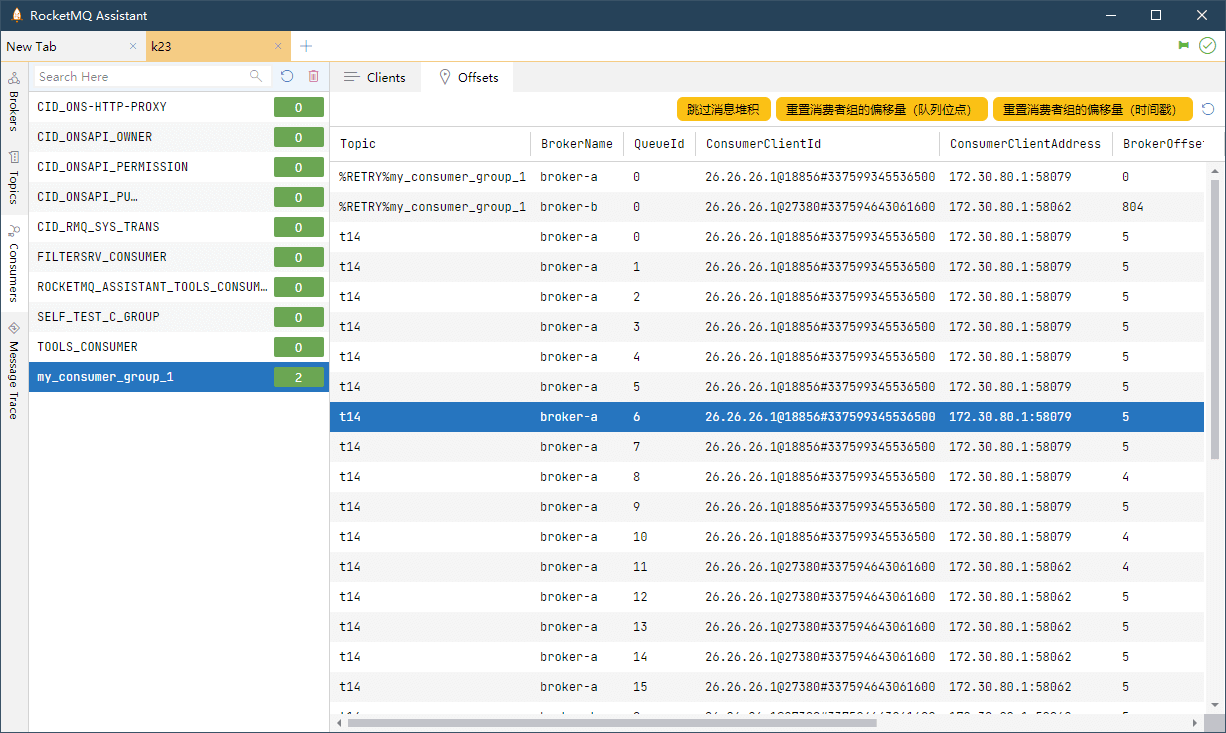The height and width of the screenshot is (733, 1226).
Task: Click the red trash delete icon
Action: tap(313, 76)
